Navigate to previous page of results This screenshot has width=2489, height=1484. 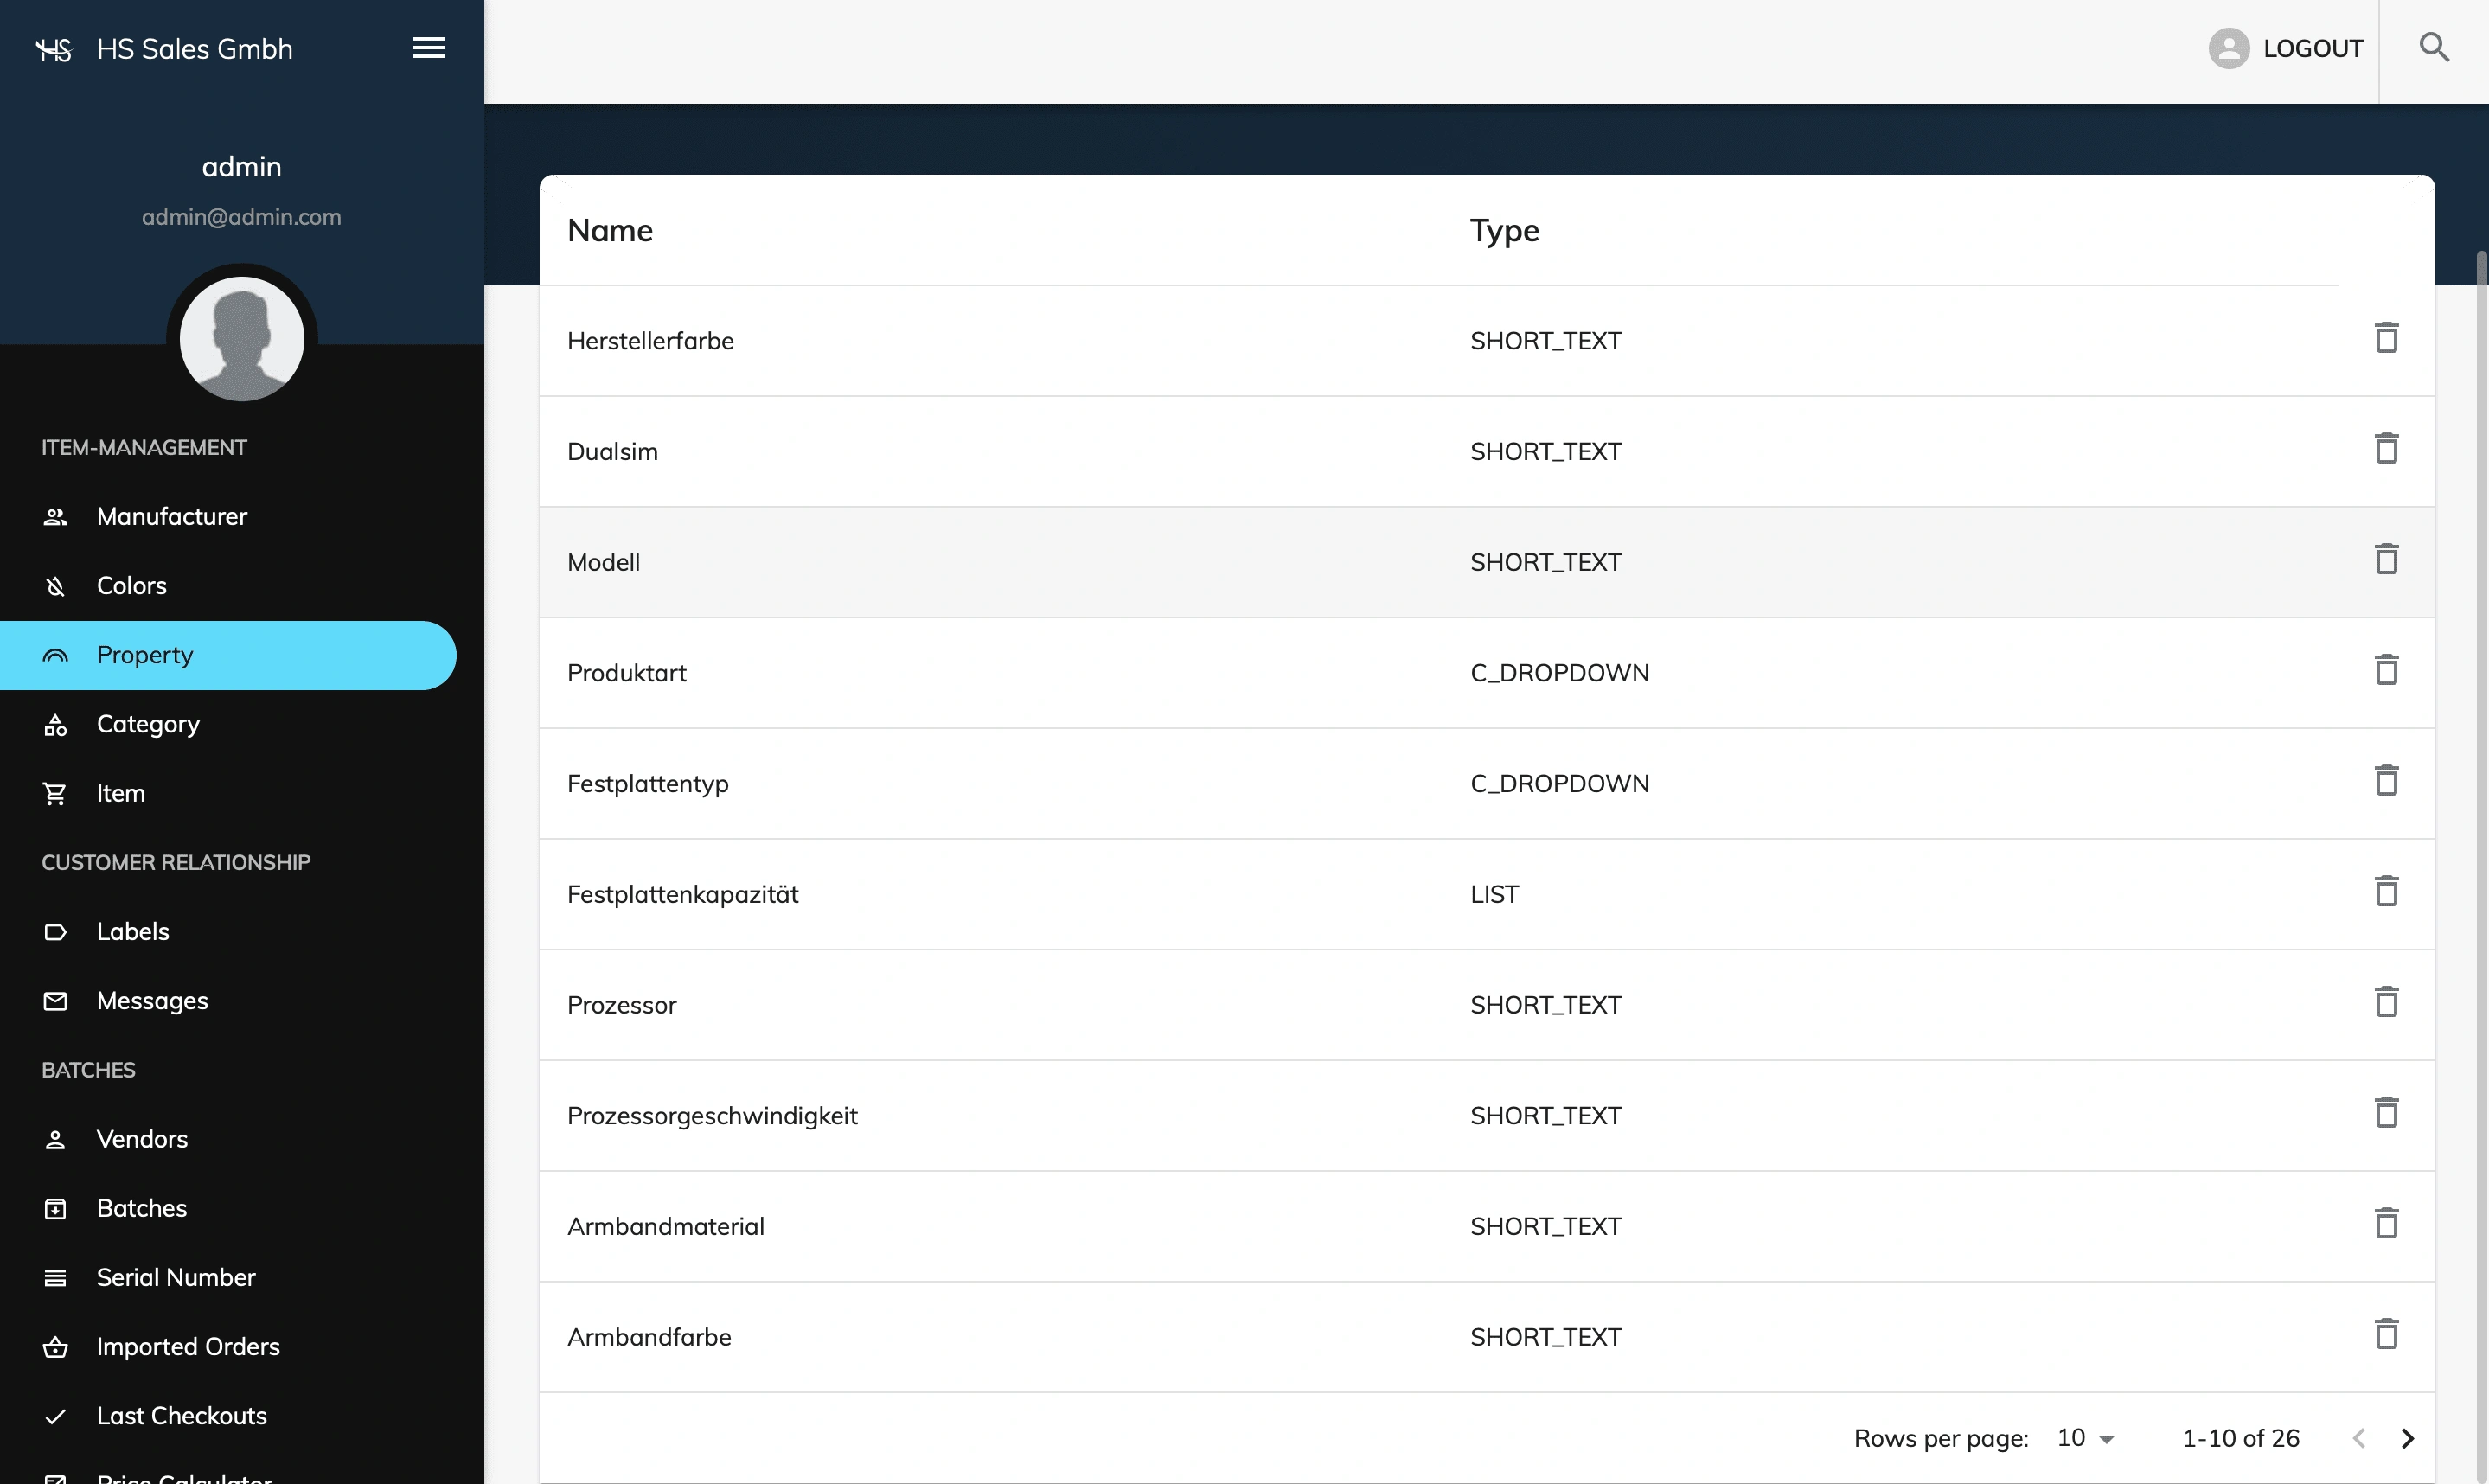pyautogui.click(x=2358, y=1436)
